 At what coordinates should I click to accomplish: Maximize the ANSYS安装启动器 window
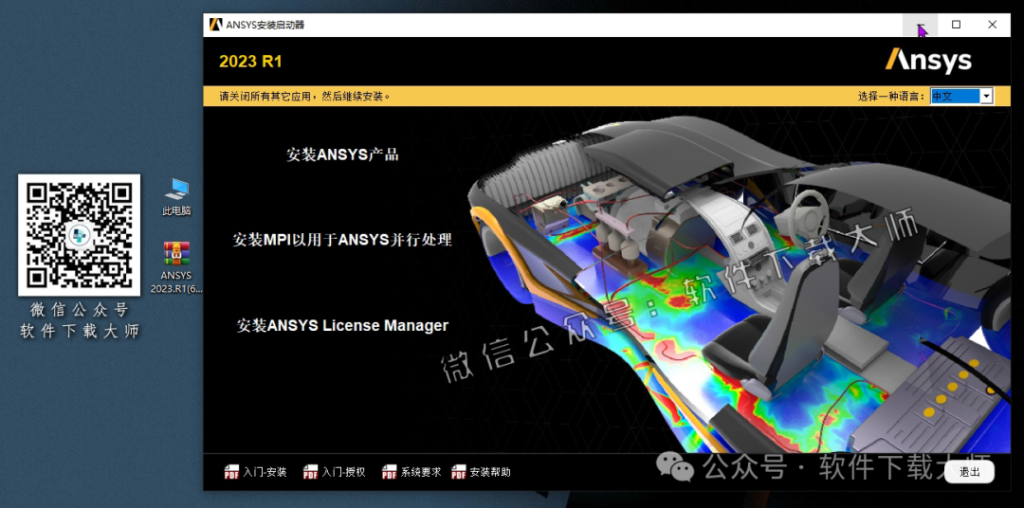coord(956,25)
